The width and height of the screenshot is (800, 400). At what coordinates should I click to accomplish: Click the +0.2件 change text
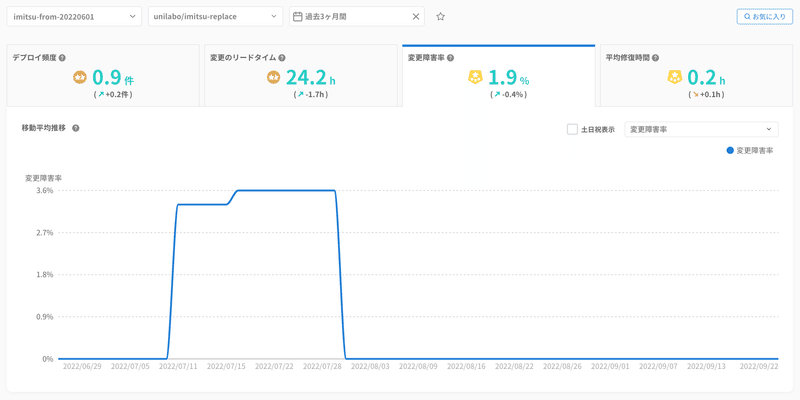(x=118, y=94)
